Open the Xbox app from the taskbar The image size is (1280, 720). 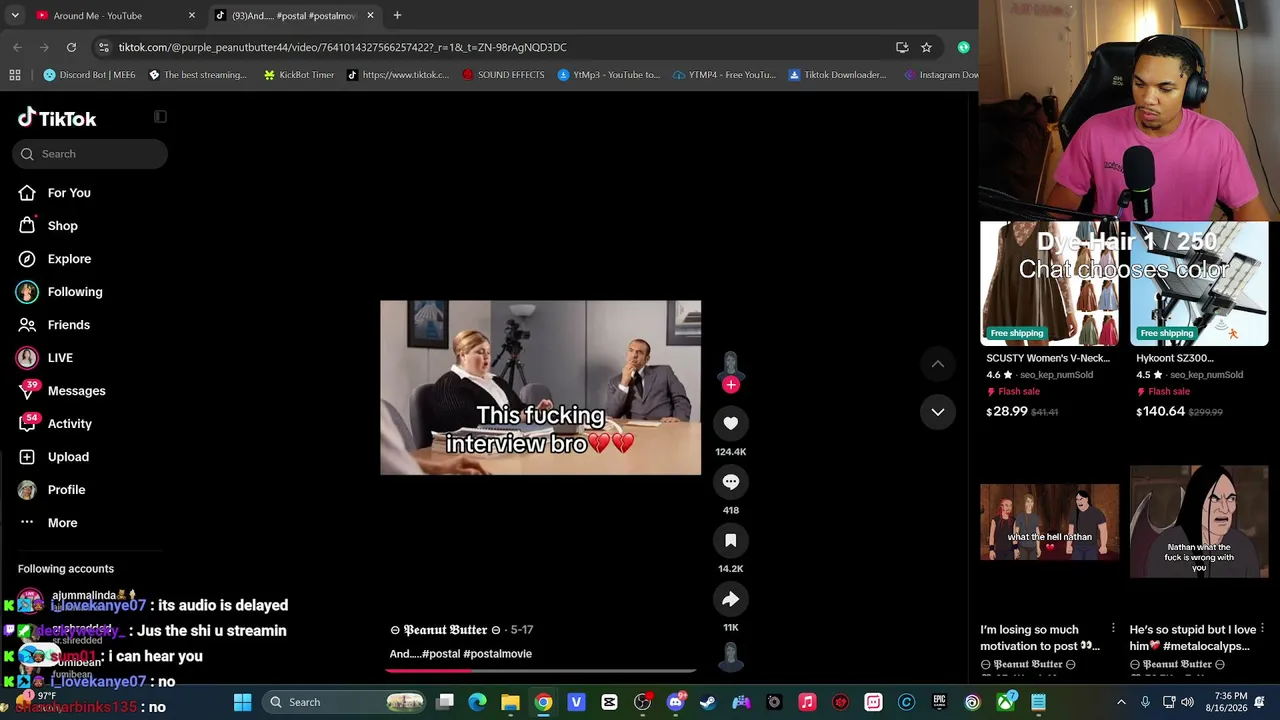point(1005,702)
